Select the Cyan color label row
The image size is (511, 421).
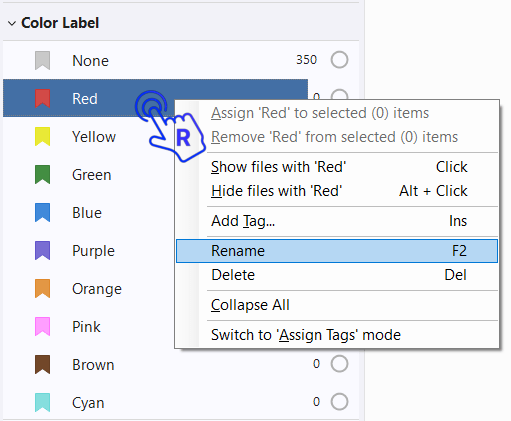pyautogui.click(x=181, y=402)
